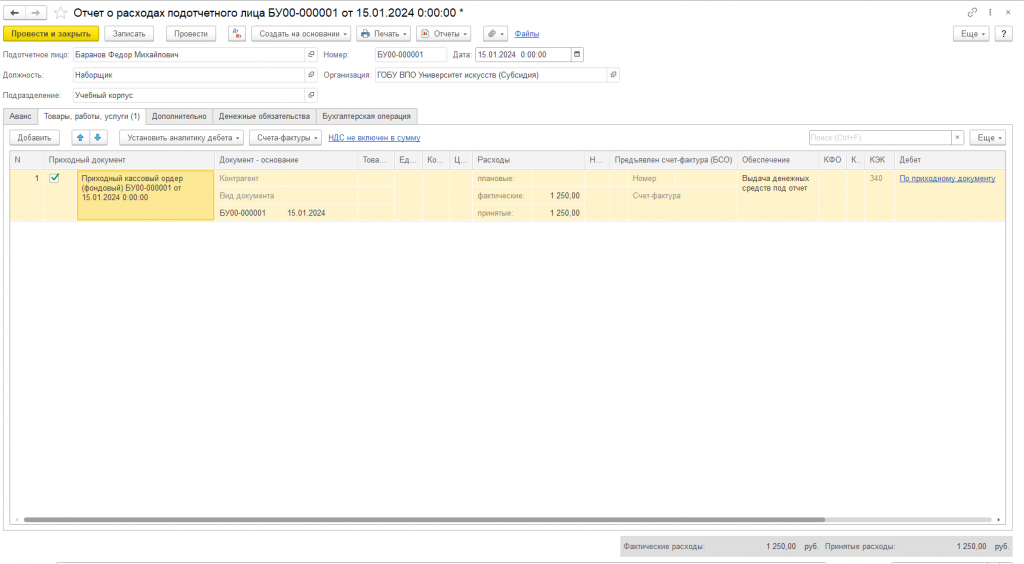Uncheck the row 1 green checkbox
The image size is (1024, 564).
pyautogui.click(x=54, y=178)
